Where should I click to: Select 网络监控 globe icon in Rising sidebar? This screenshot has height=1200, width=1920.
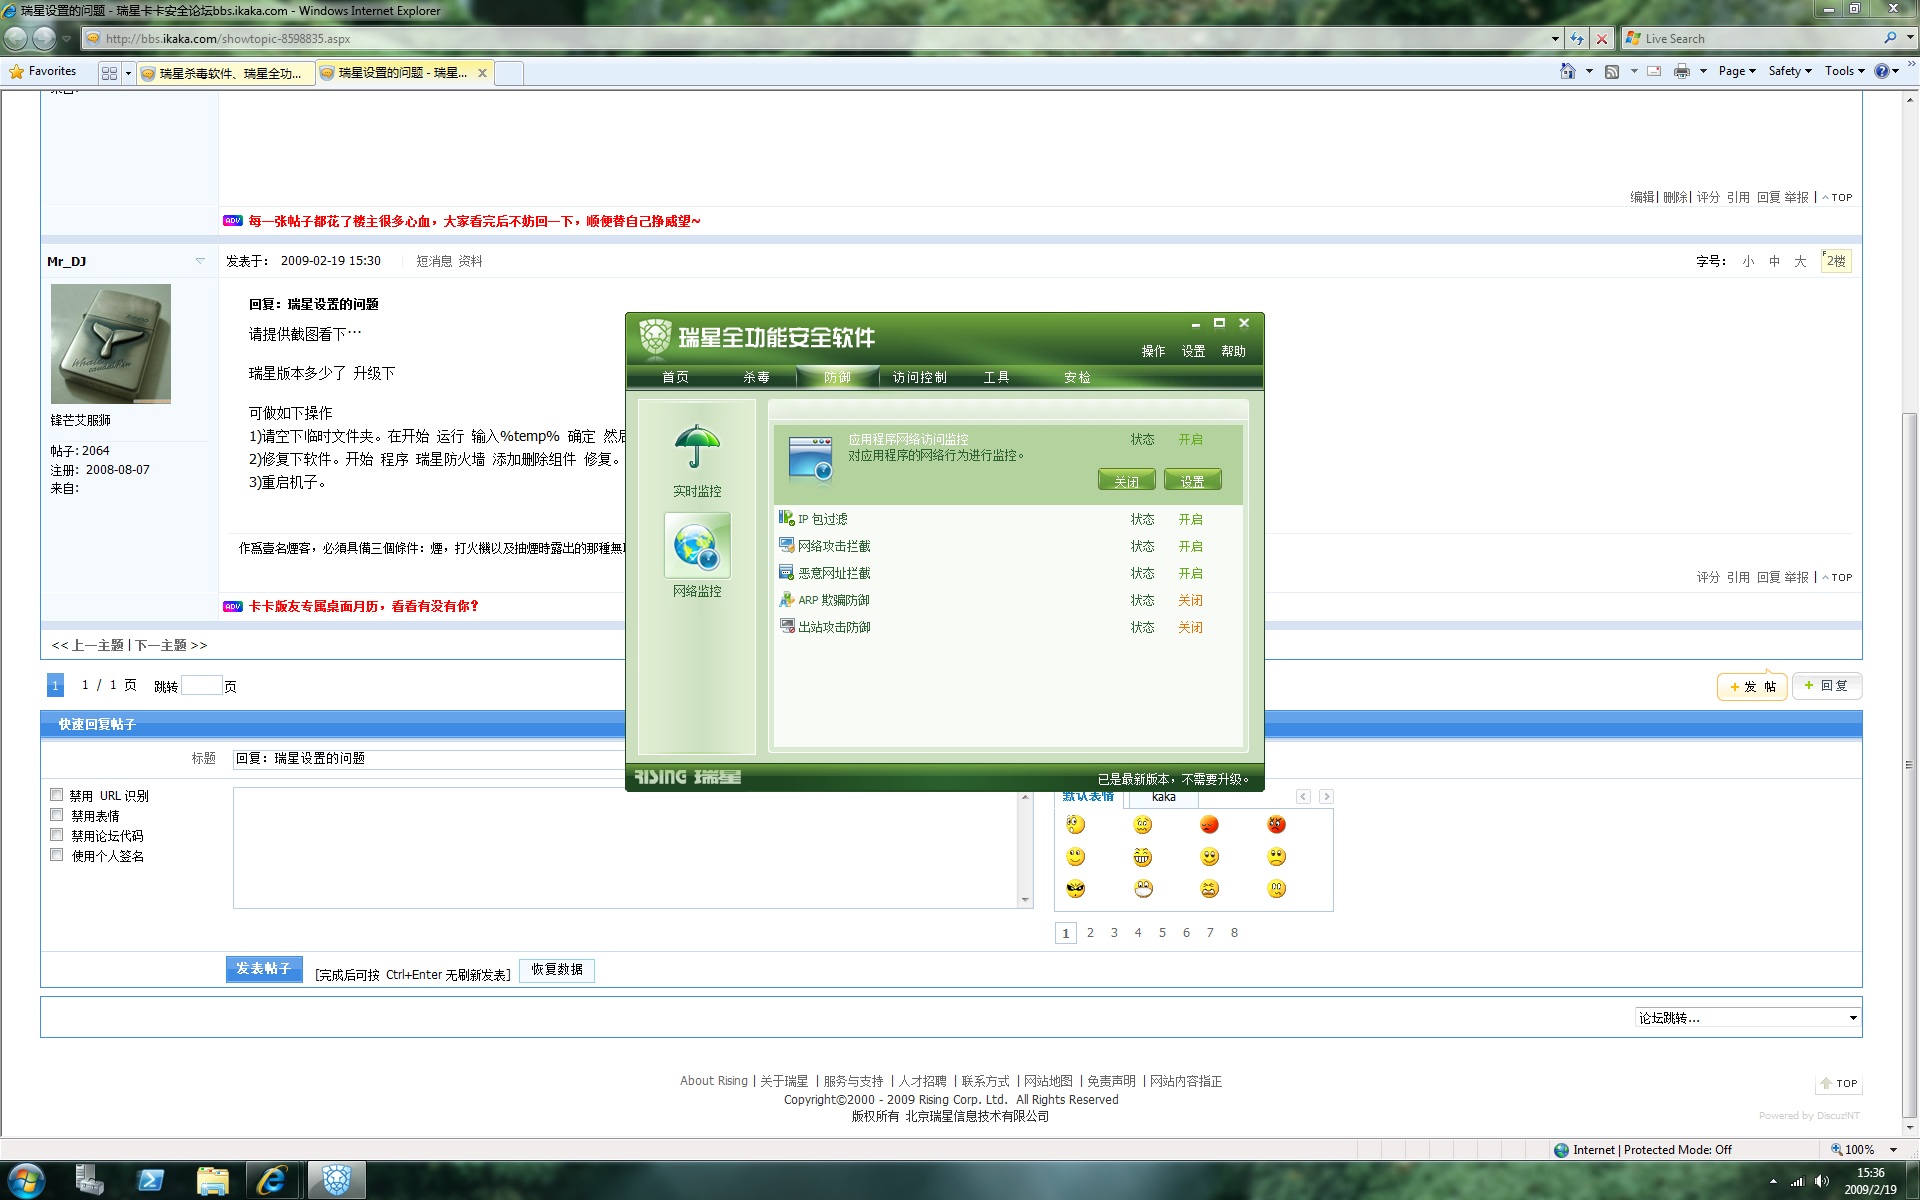tap(697, 546)
